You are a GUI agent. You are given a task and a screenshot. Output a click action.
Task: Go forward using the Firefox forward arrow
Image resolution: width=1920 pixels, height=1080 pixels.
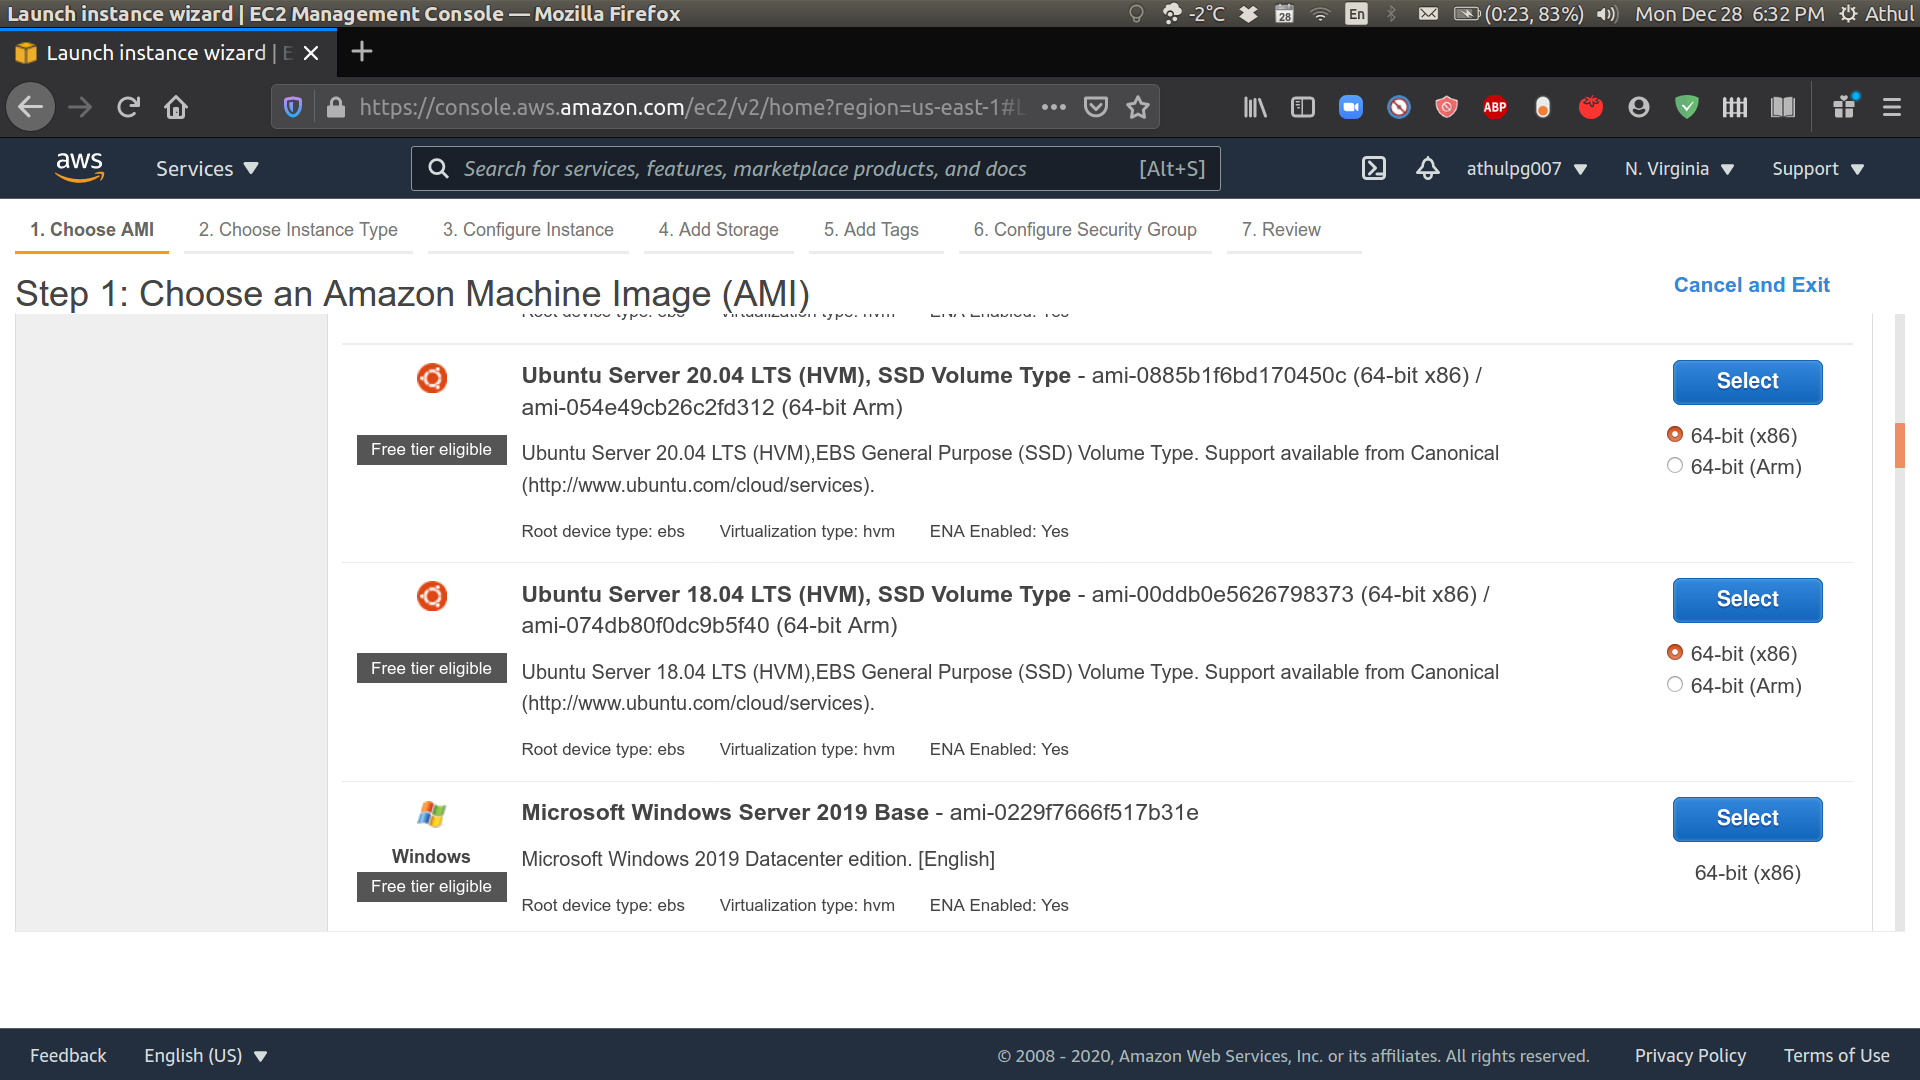(x=80, y=107)
